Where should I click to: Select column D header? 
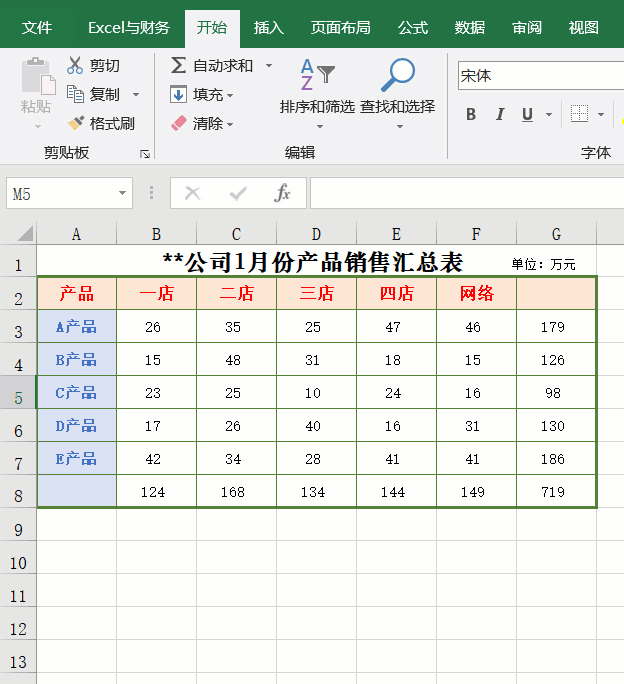click(316, 234)
